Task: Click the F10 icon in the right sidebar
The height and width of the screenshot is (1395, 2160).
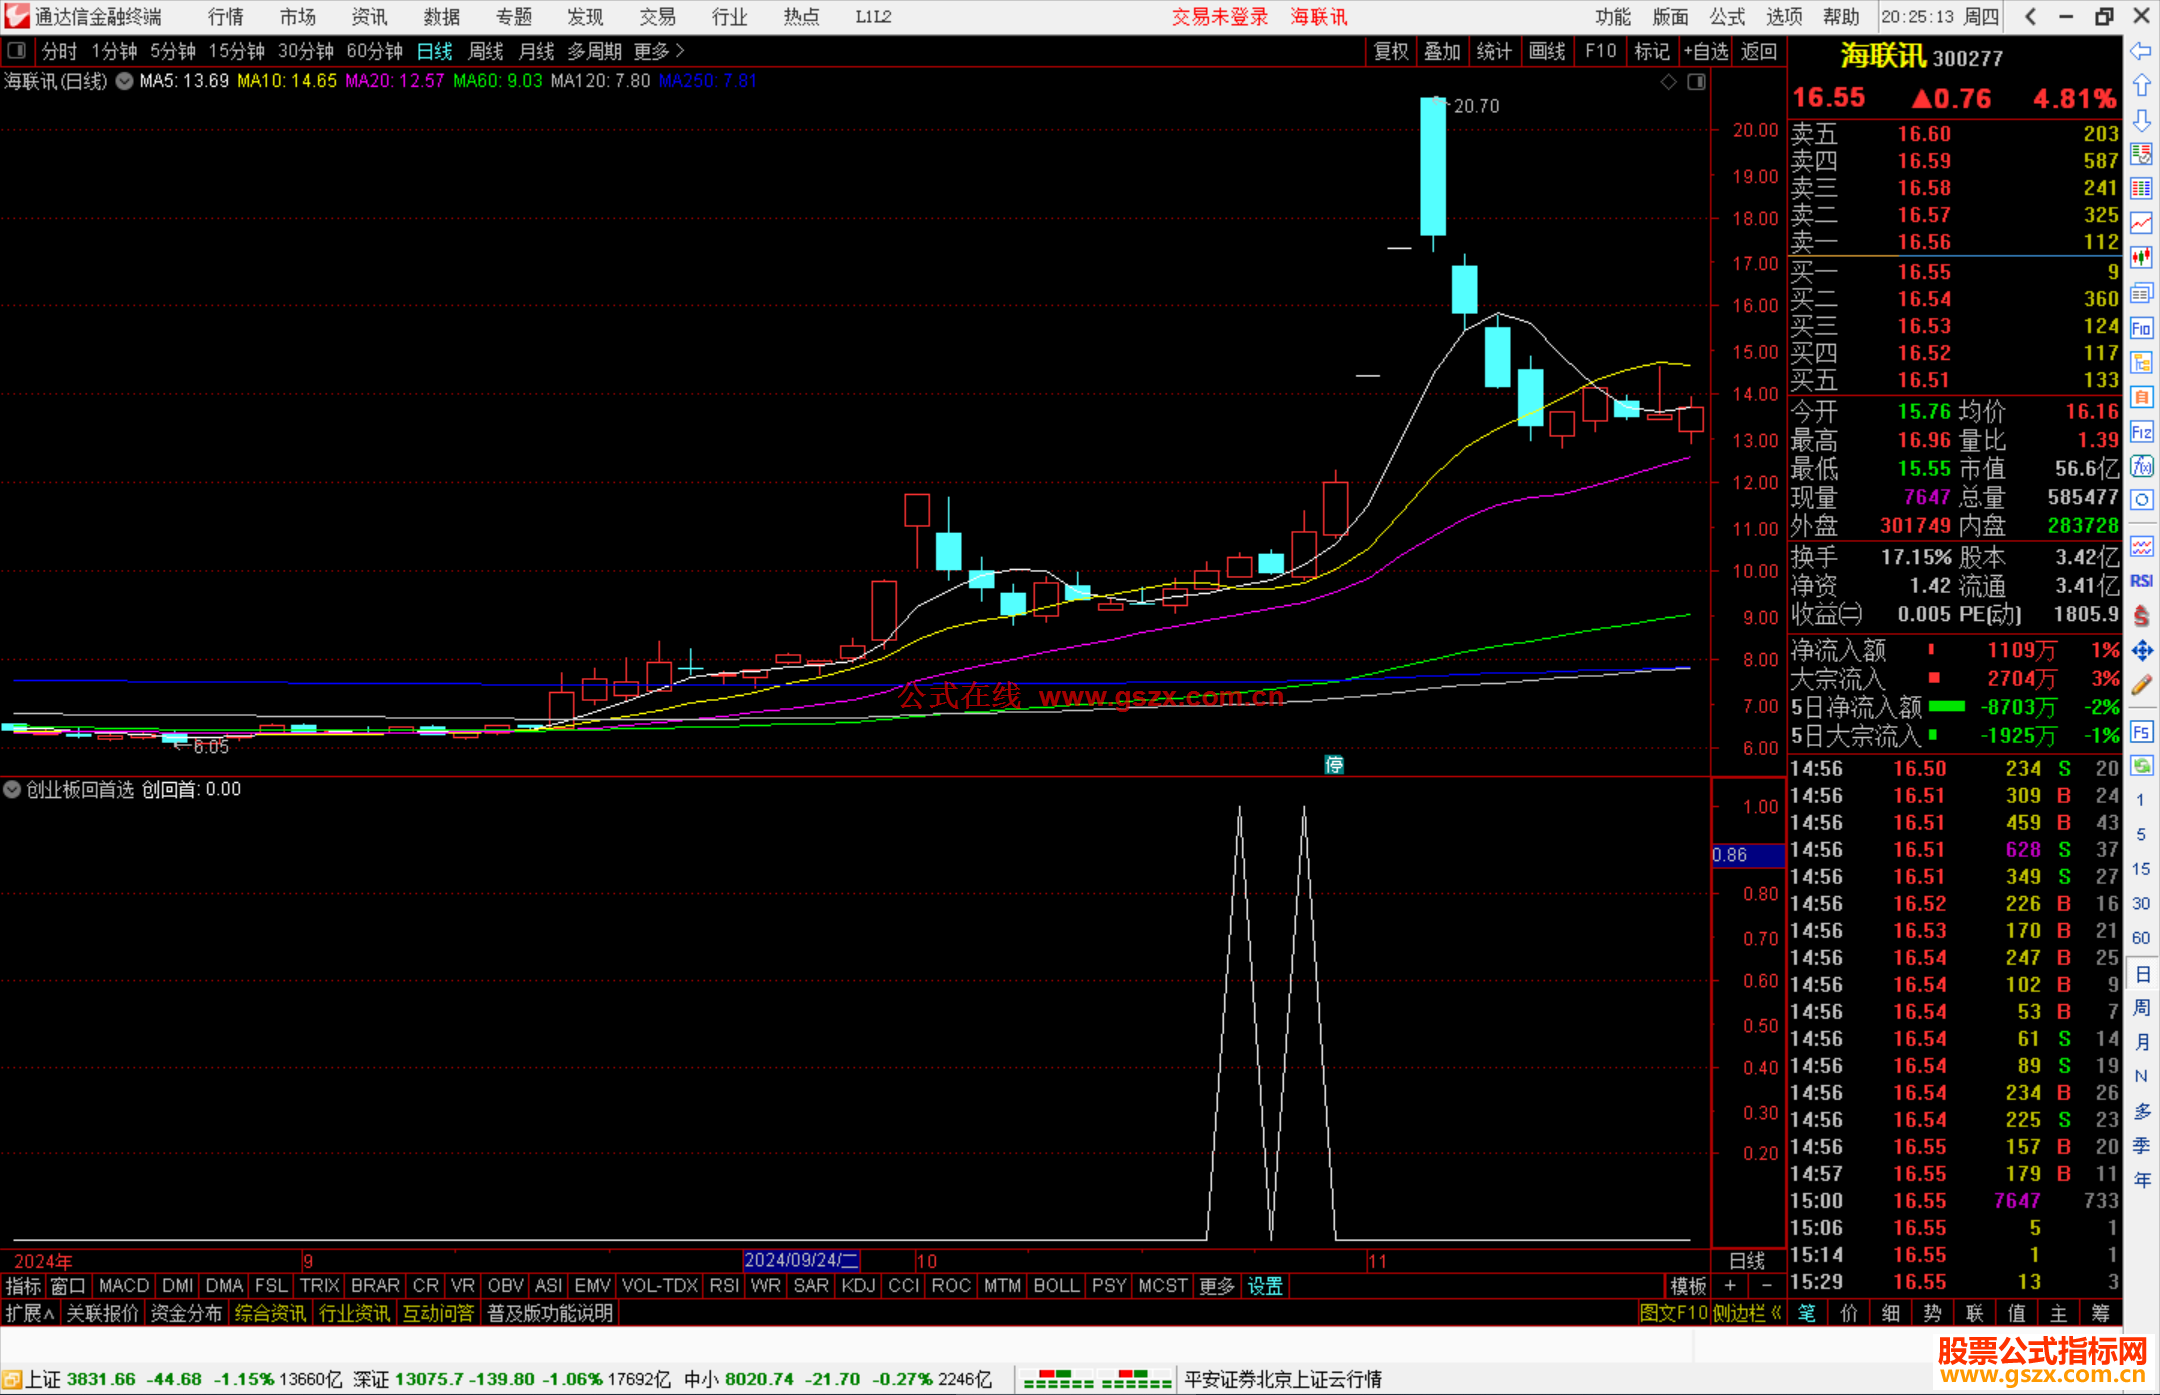Action: click(x=2141, y=328)
